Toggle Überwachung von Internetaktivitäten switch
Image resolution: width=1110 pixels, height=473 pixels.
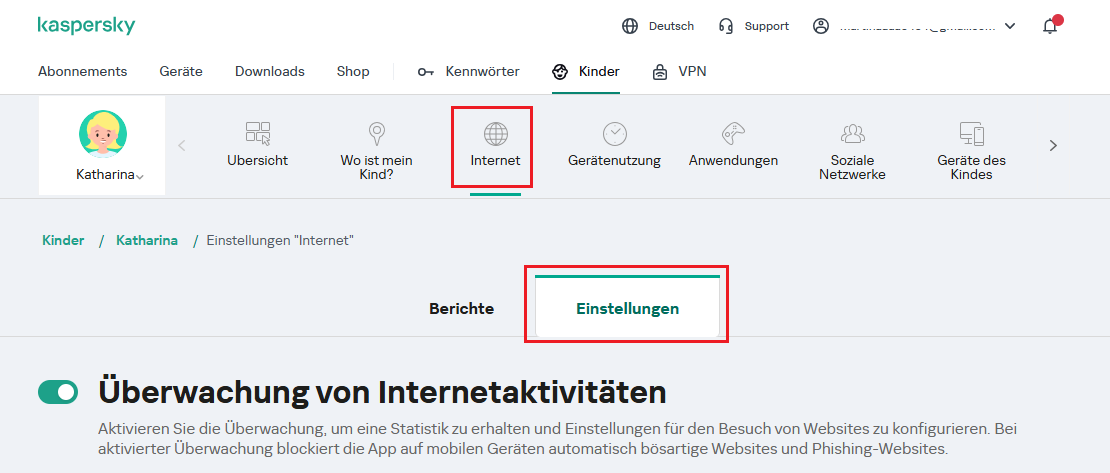pyautogui.click(x=58, y=392)
